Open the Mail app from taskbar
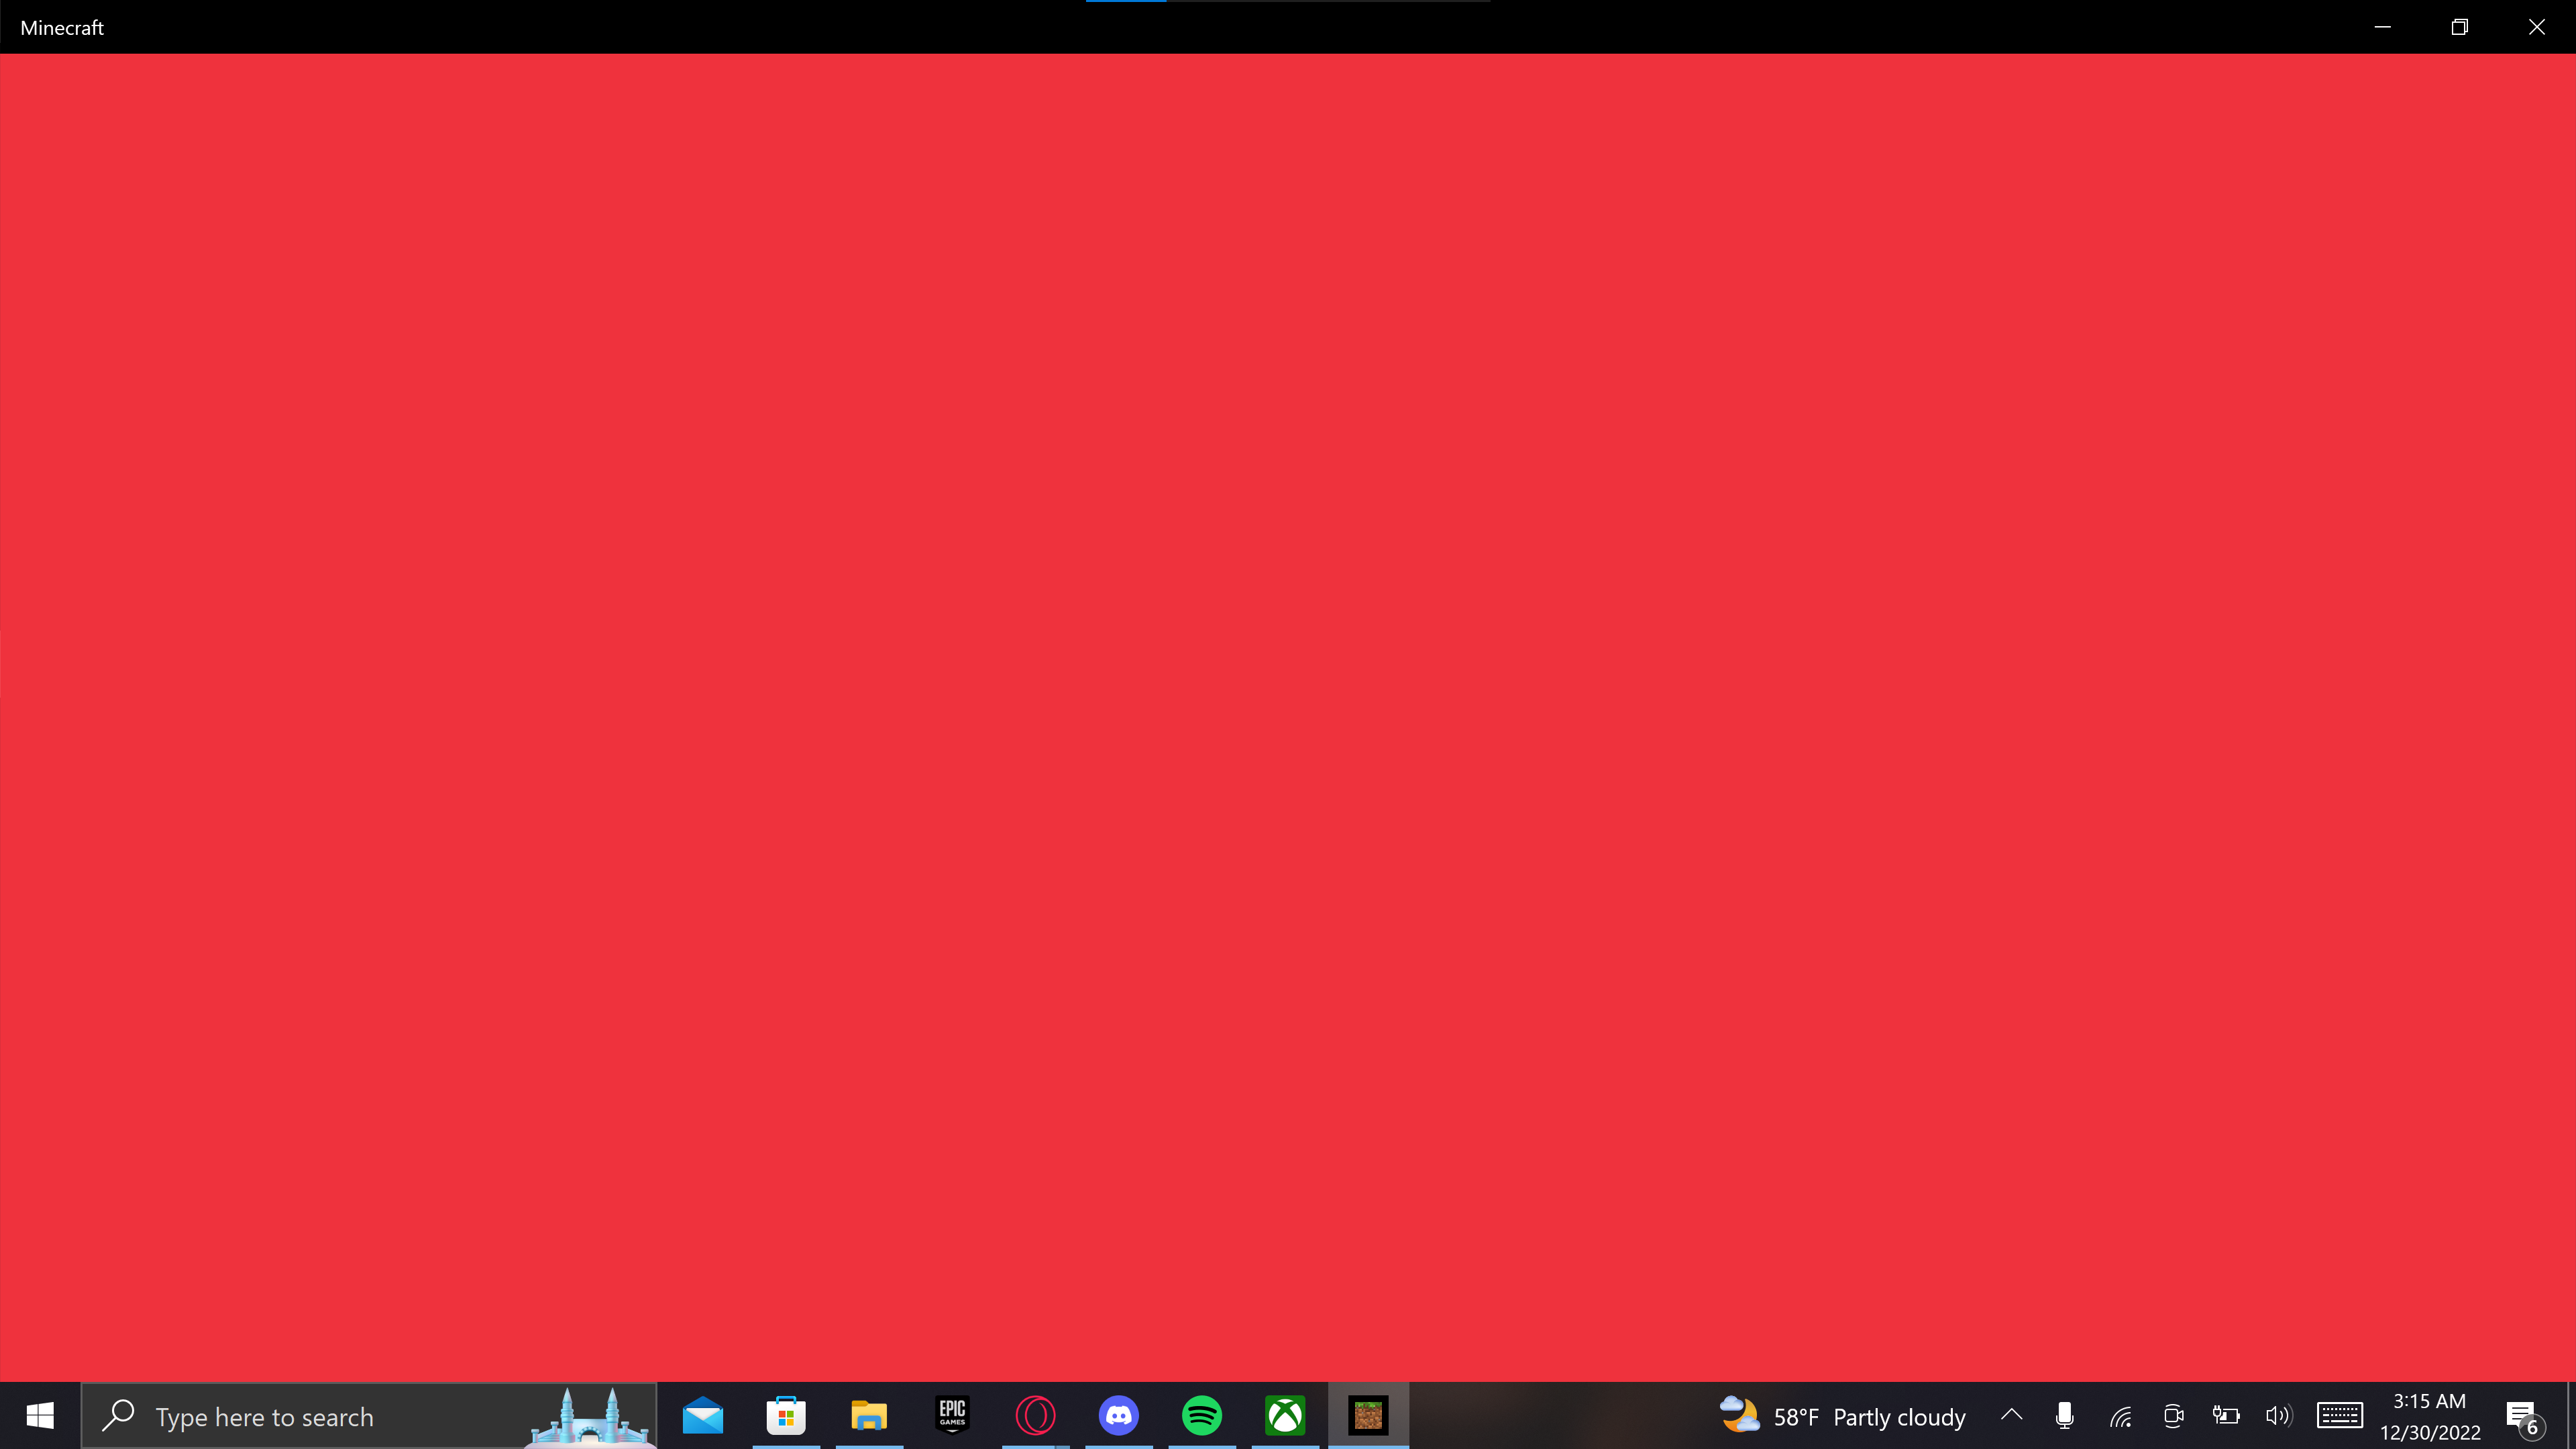The width and height of the screenshot is (2576, 1449). (703, 1416)
